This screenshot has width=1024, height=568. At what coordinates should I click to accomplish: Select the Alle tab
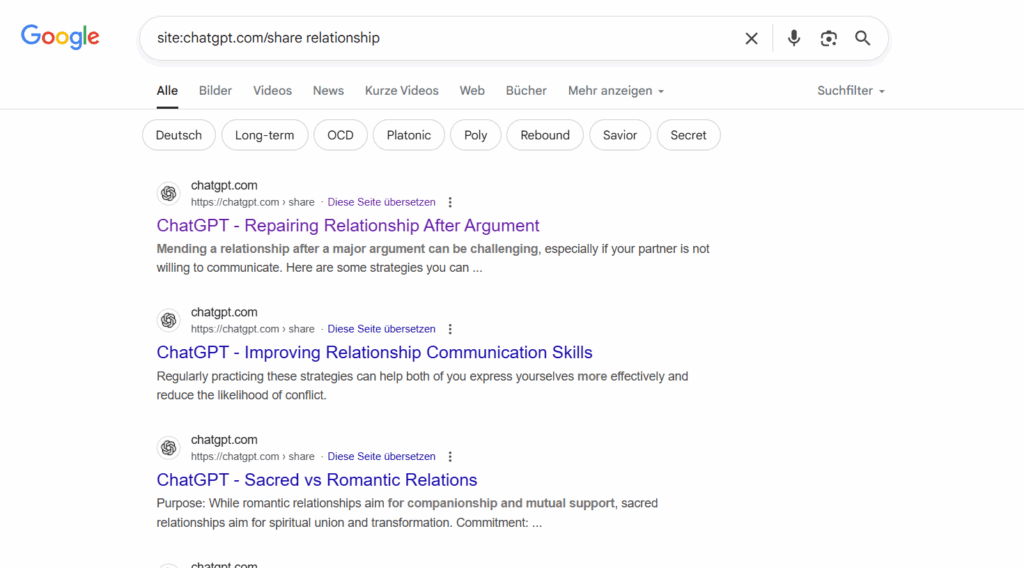pos(167,91)
